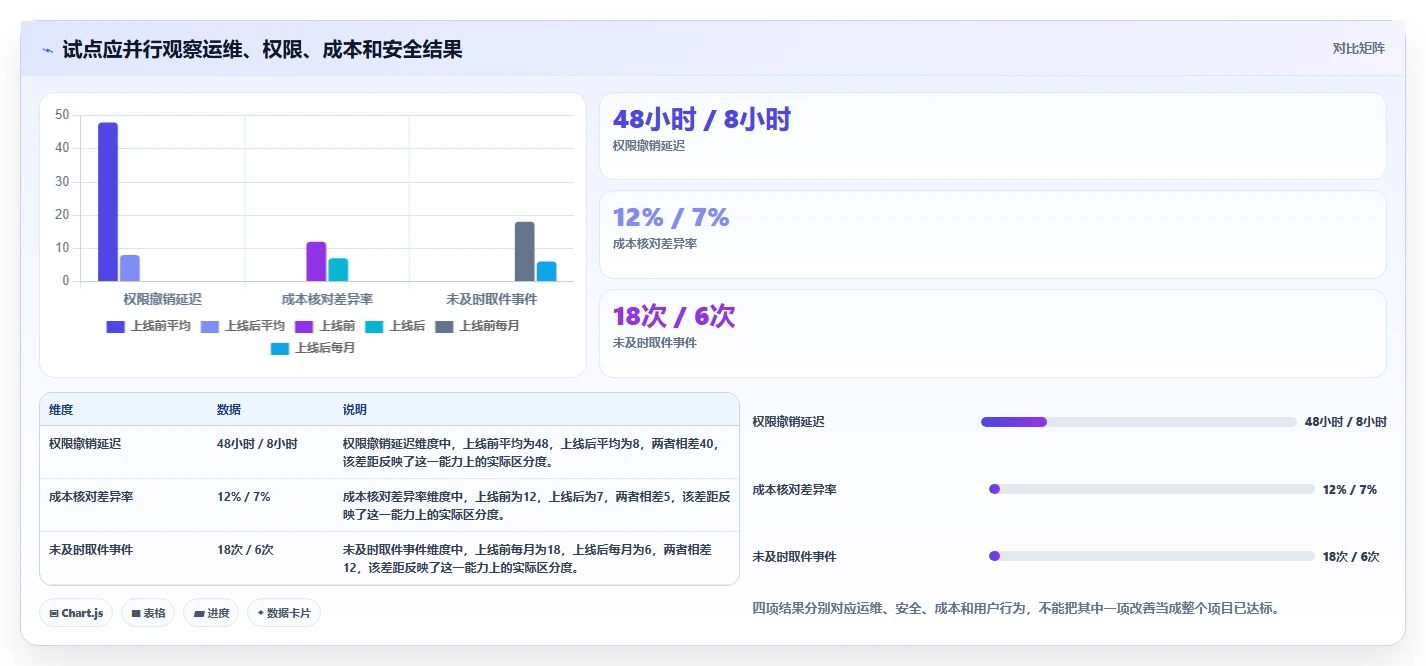
Task: Select the 权限撤销延迟 table row cell
Action: click(85, 443)
